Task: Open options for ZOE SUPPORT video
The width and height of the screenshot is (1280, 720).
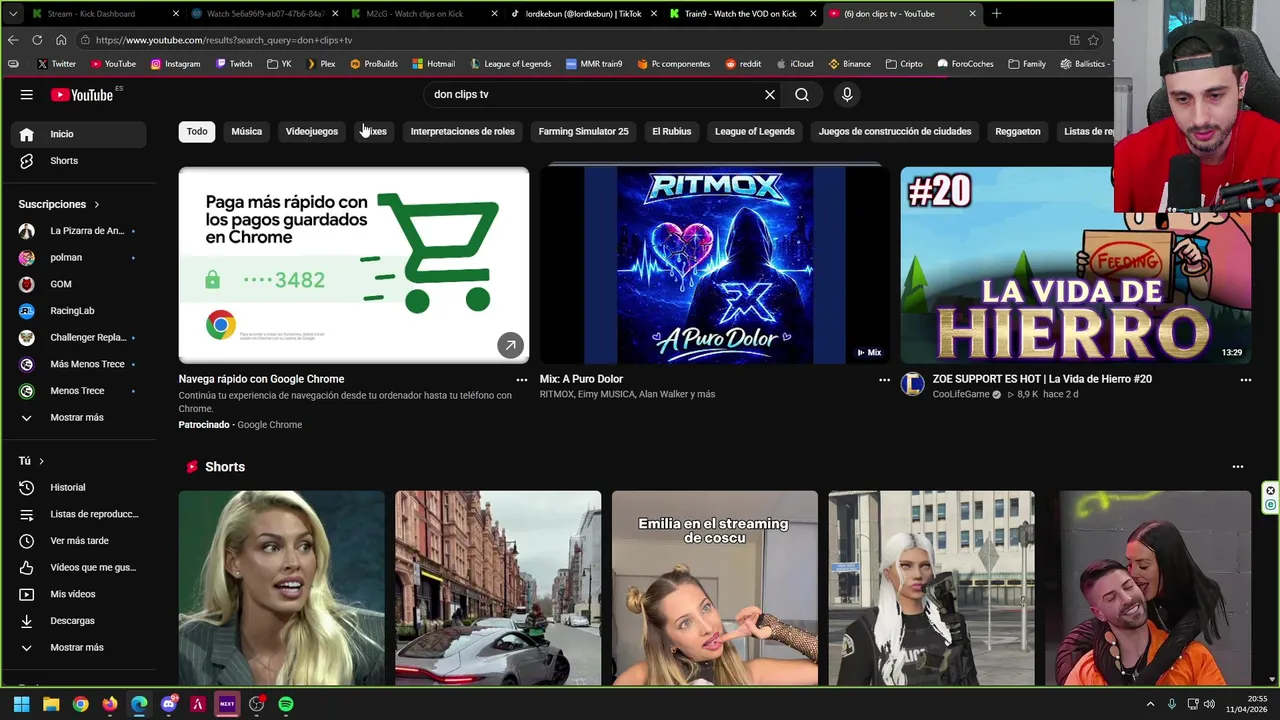Action: tap(1245, 380)
